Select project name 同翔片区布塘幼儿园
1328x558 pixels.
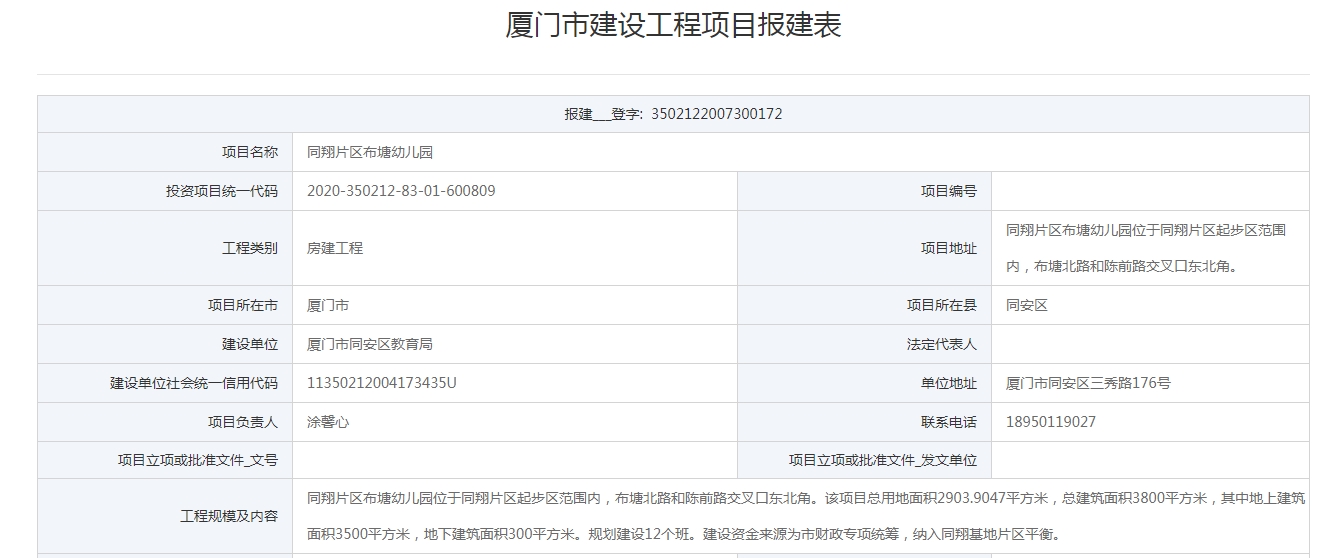click(x=370, y=152)
